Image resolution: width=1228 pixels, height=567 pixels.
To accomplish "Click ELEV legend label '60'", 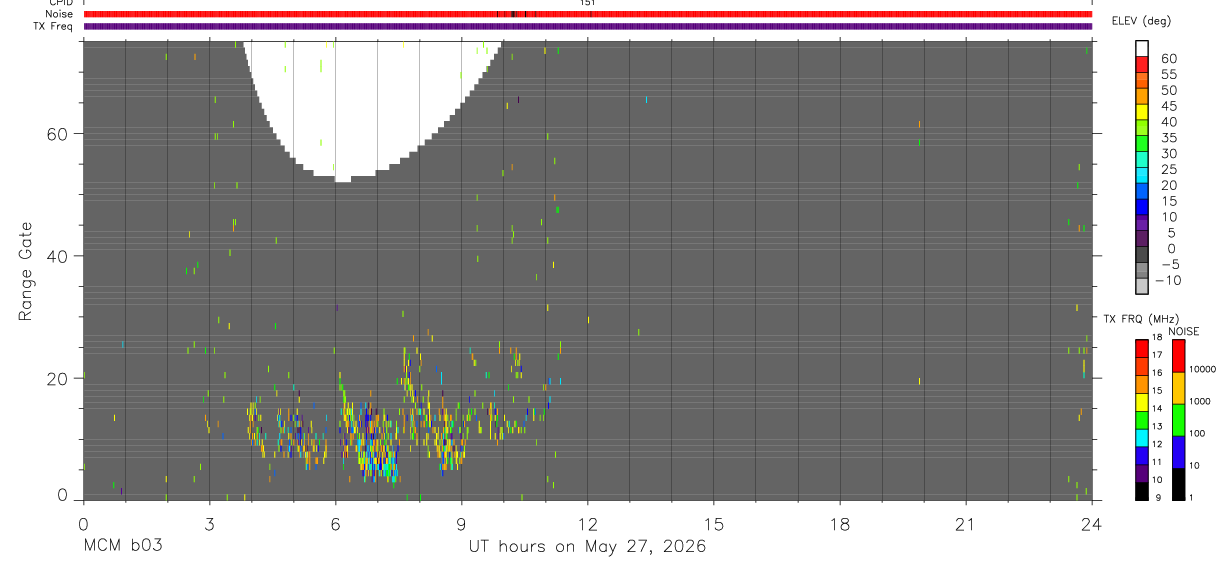I will point(1168,59).
